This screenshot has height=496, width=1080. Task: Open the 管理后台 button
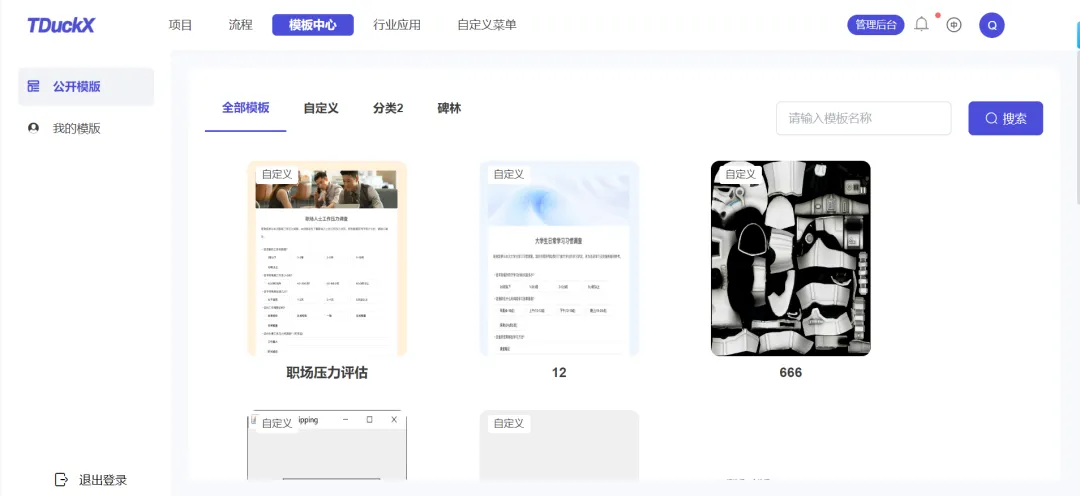point(875,25)
